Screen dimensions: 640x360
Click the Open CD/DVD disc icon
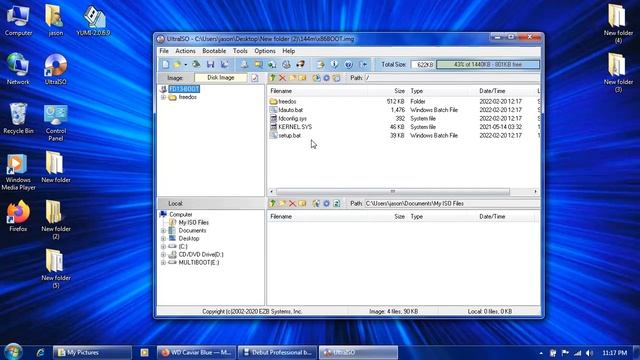[x=196, y=64]
